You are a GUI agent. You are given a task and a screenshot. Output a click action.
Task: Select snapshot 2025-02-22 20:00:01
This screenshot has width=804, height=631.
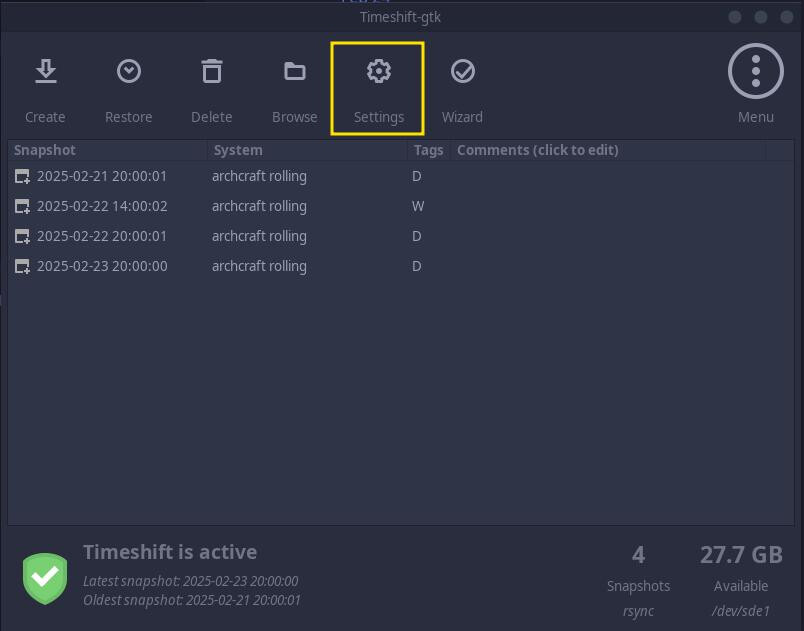pos(400,236)
